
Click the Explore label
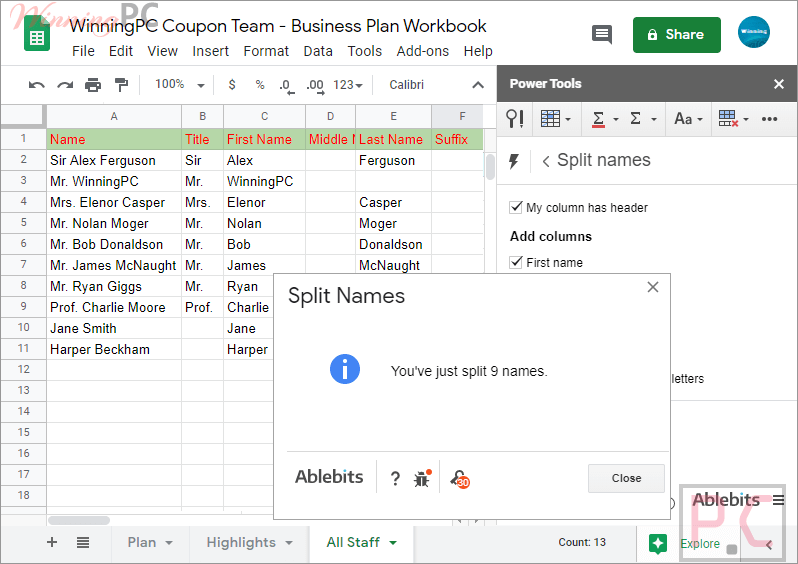(x=700, y=544)
